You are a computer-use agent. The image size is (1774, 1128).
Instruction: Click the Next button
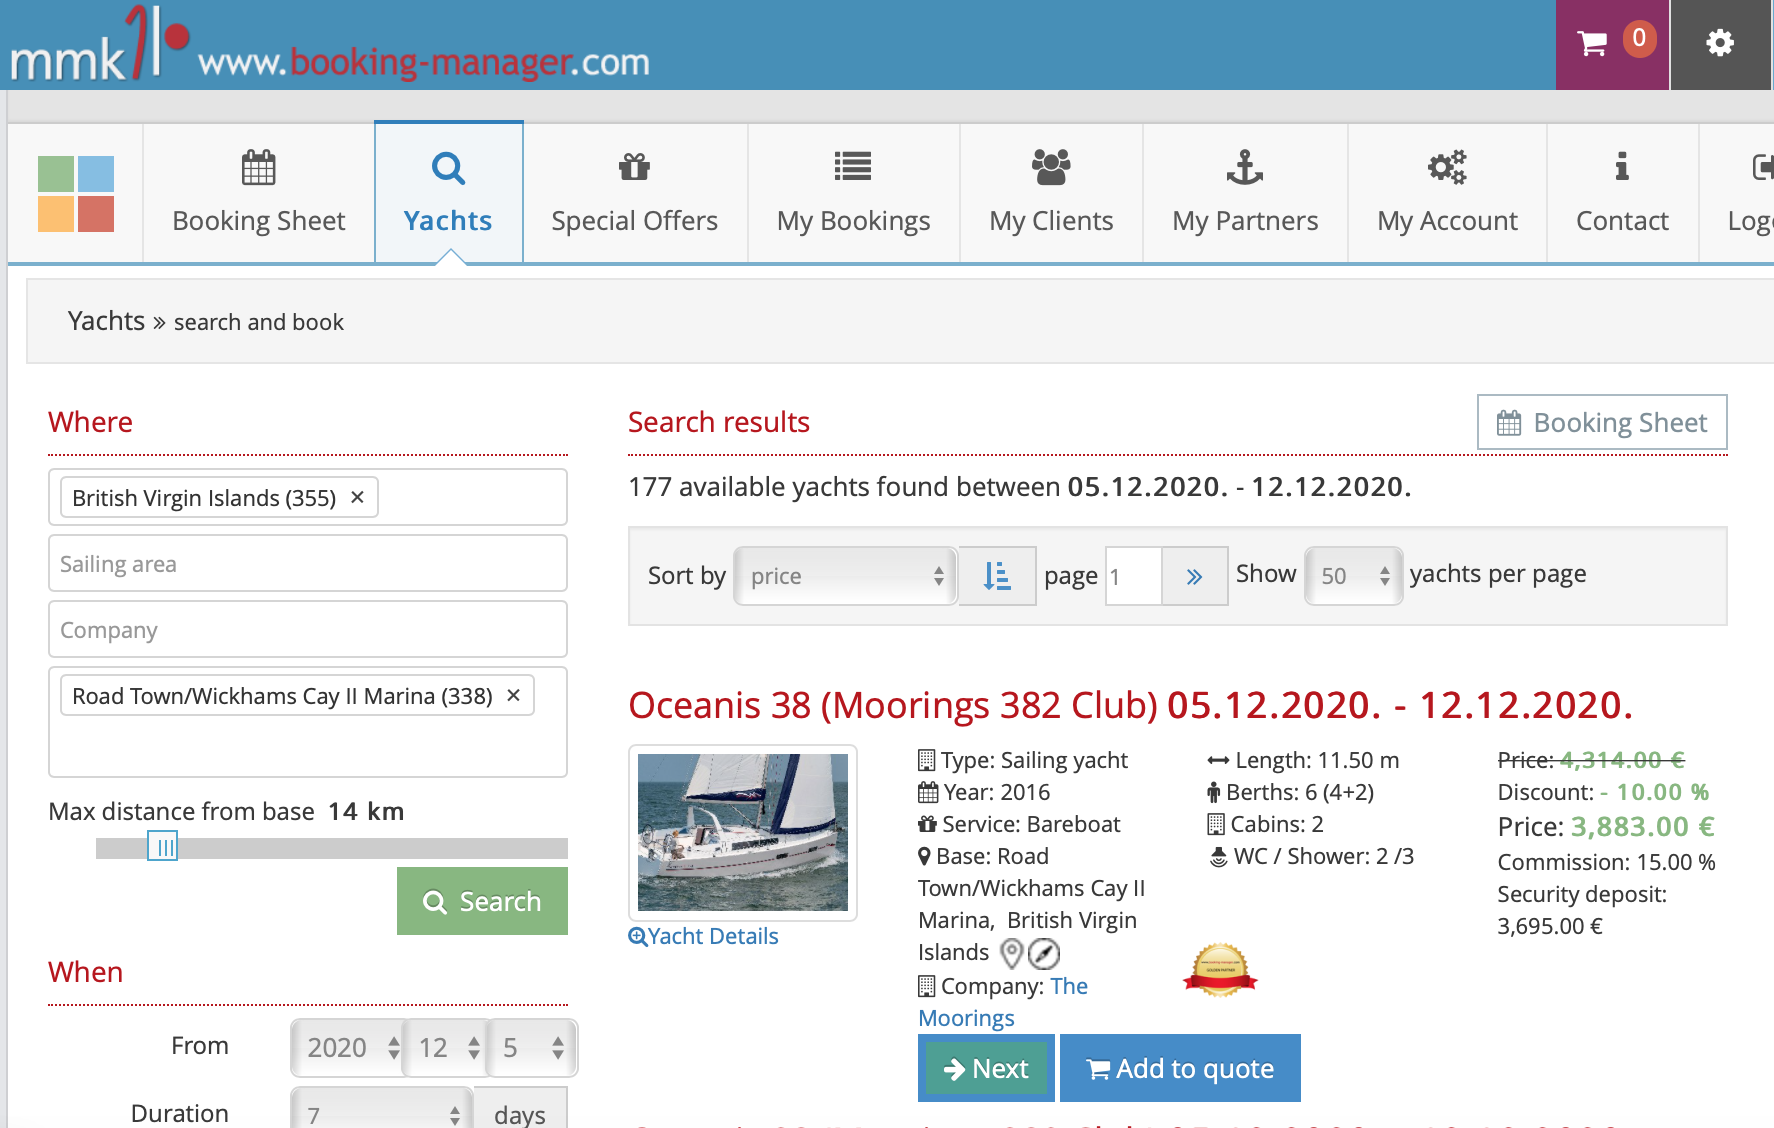tap(986, 1068)
